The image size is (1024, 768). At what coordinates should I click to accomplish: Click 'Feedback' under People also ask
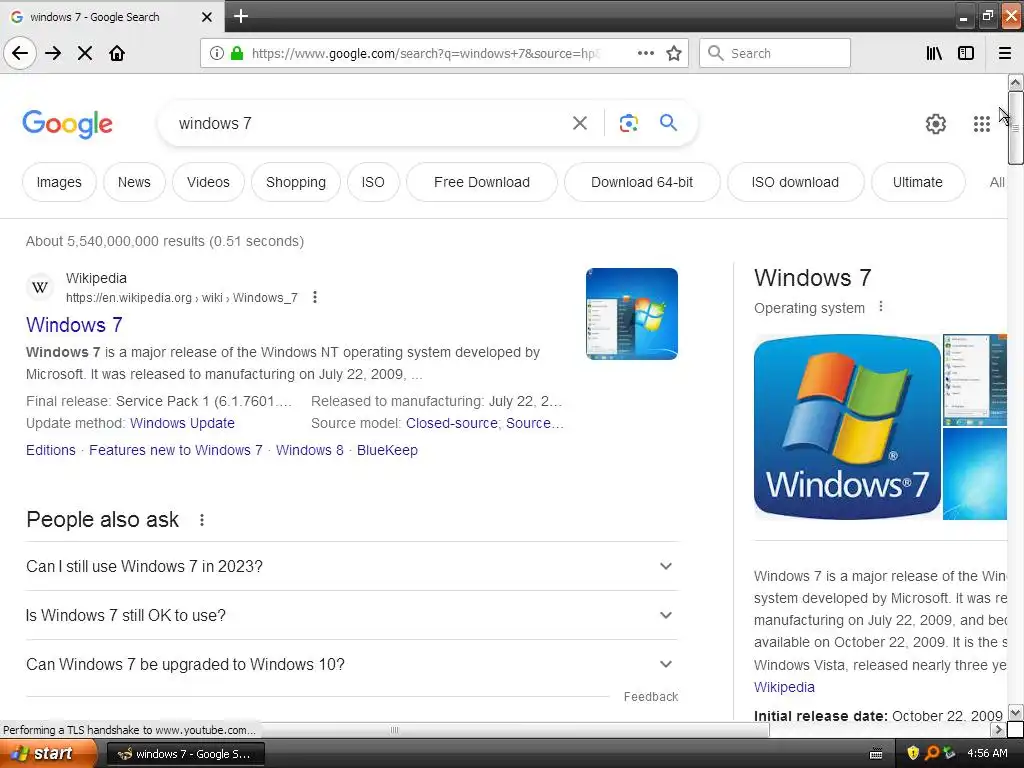[650, 697]
